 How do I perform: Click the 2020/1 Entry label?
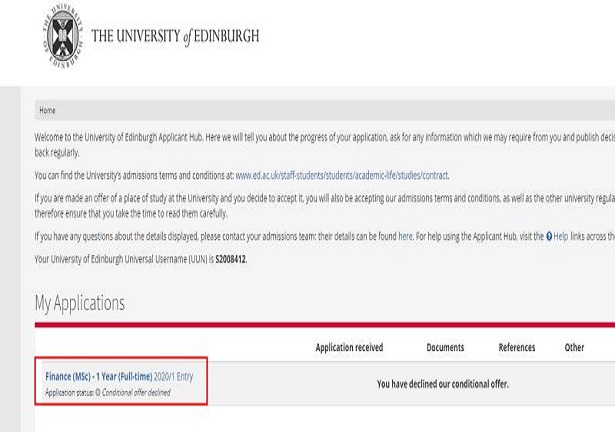(173, 377)
